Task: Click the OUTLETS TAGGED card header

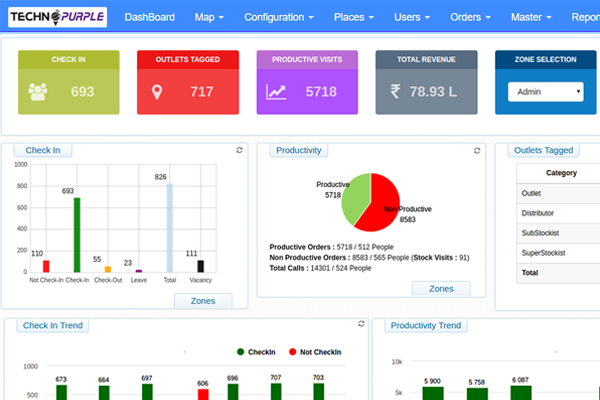Action: (188, 59)
